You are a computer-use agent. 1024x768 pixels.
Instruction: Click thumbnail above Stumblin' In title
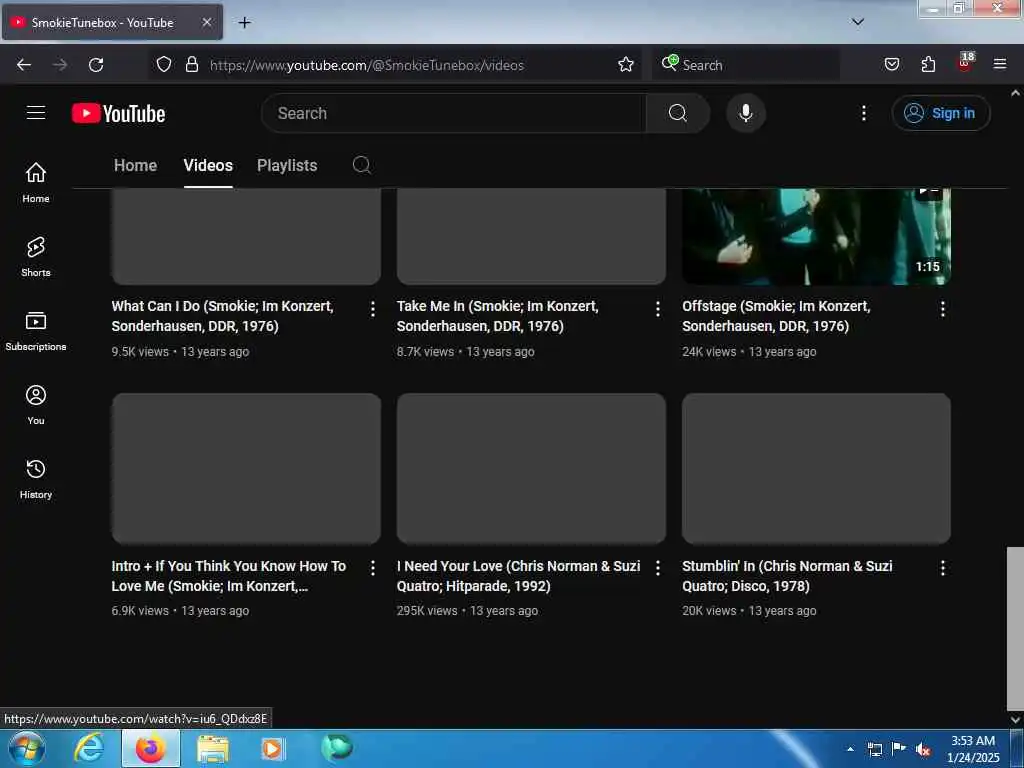(x=816, y=468)
